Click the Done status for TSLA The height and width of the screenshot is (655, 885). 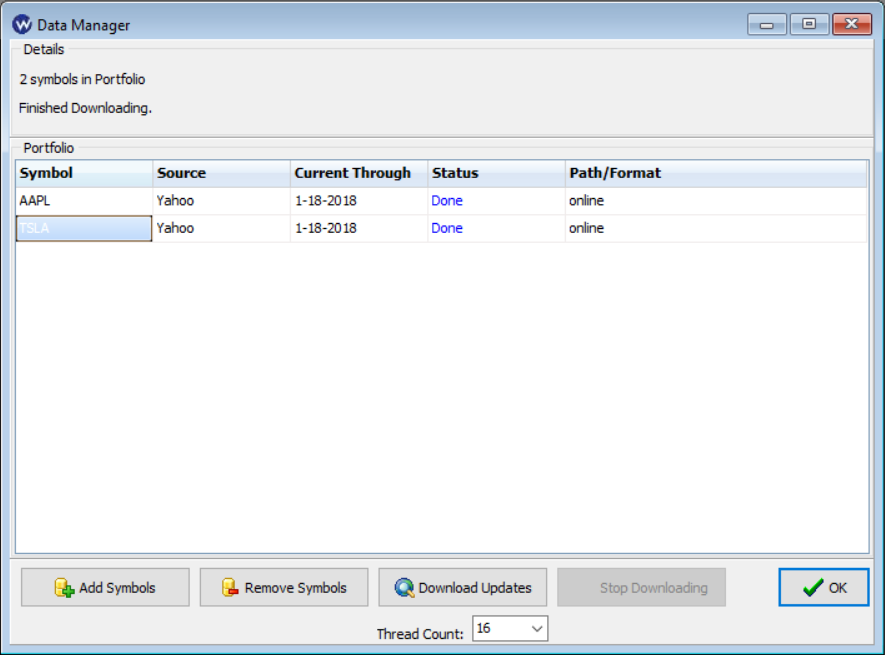[447, 228]
